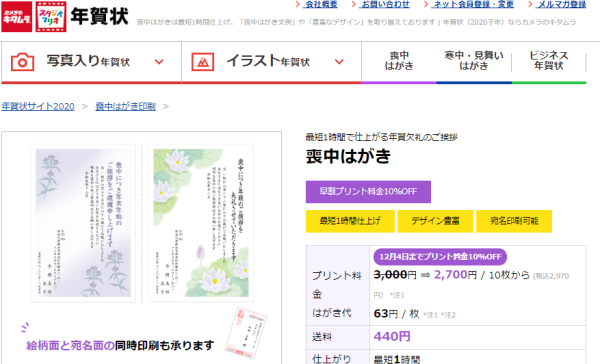600x364 pixels.
Task: Click the purple 早割プリント料金10%OFF badge
Action: [x=368, y=191]
